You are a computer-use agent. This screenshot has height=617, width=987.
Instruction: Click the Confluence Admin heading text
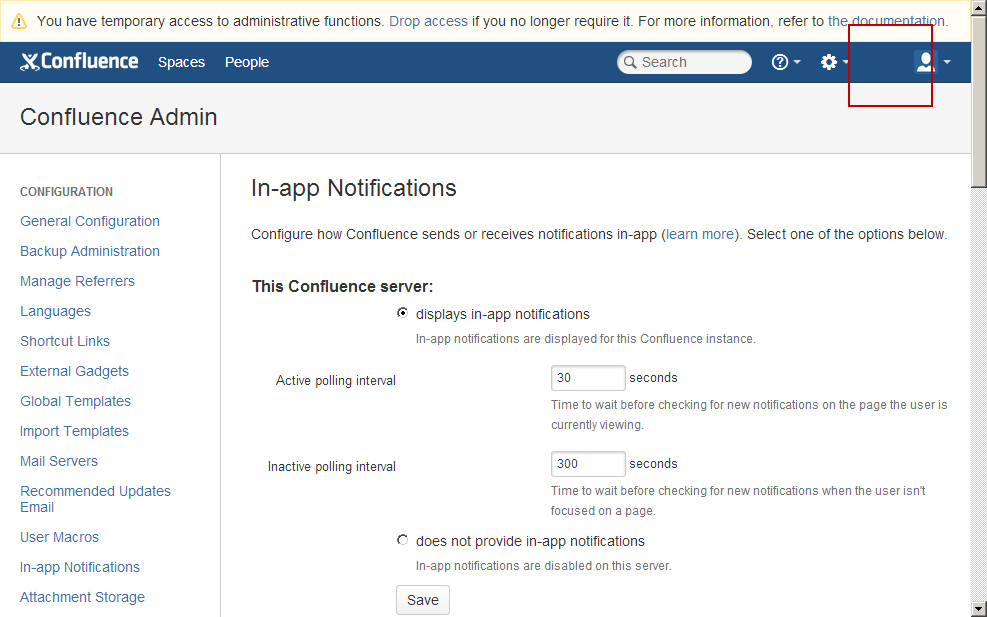[x=118, y=117]
